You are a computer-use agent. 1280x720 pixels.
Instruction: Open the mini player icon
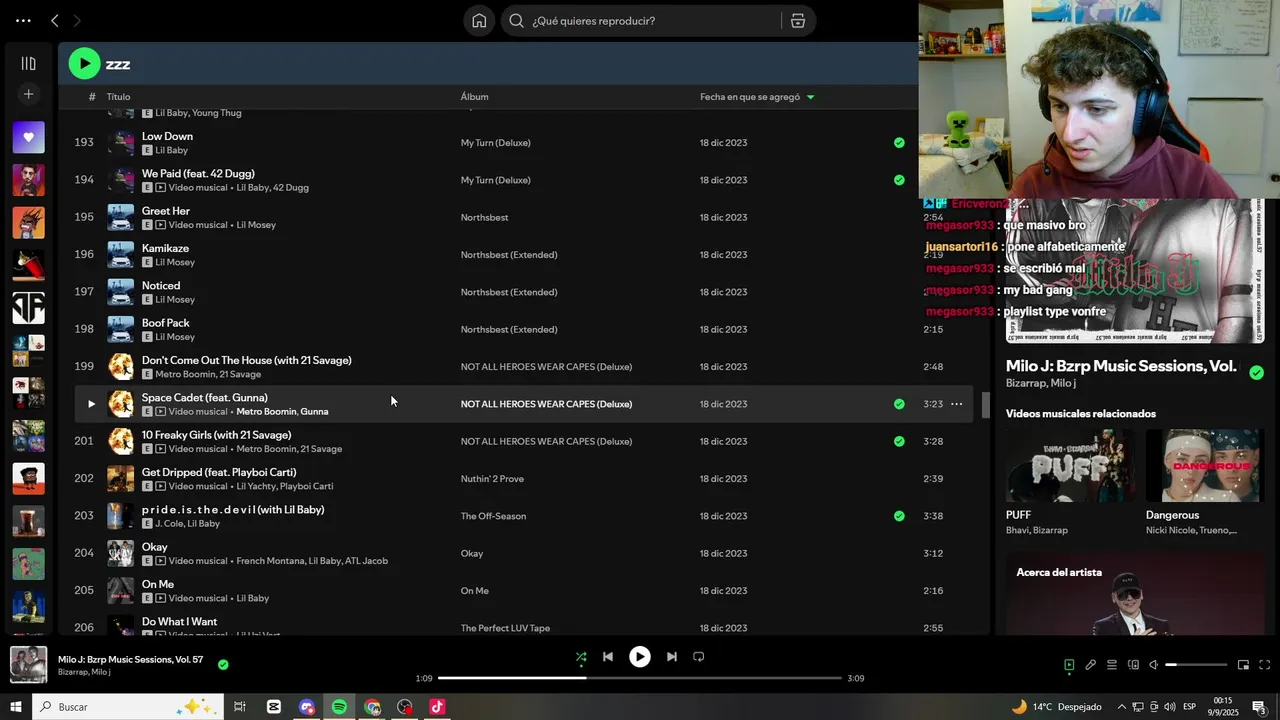[x=1243, y=665]
